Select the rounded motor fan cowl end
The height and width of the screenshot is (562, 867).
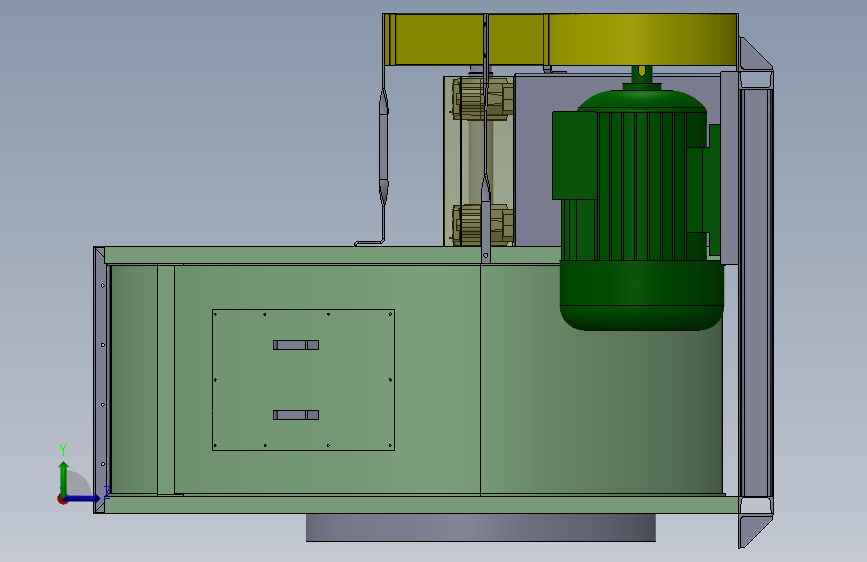click(641, 296)
